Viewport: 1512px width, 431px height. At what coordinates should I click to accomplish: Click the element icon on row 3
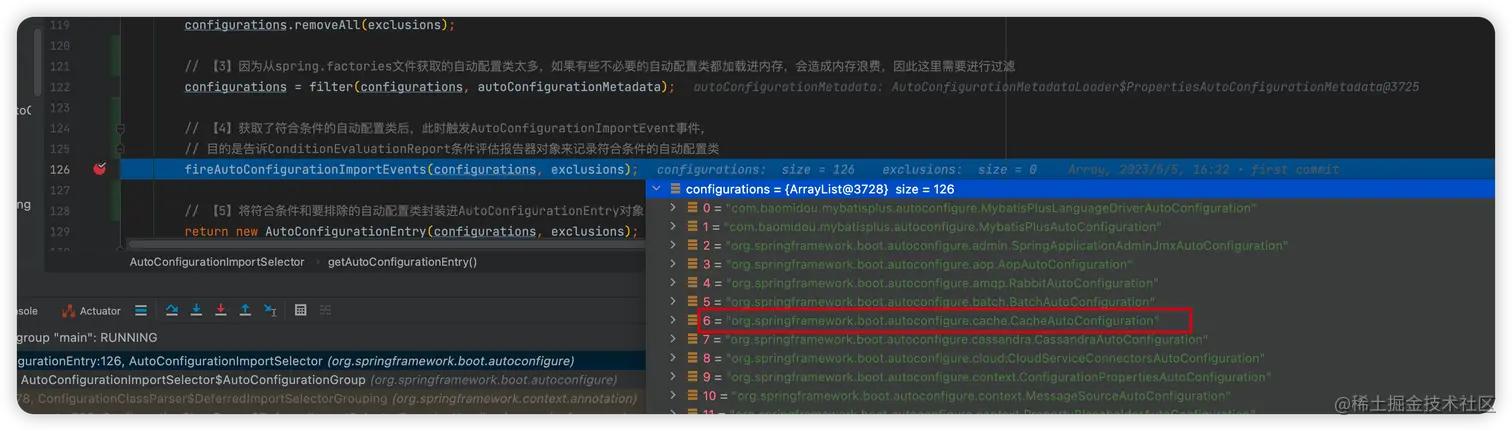pos(692,264)
